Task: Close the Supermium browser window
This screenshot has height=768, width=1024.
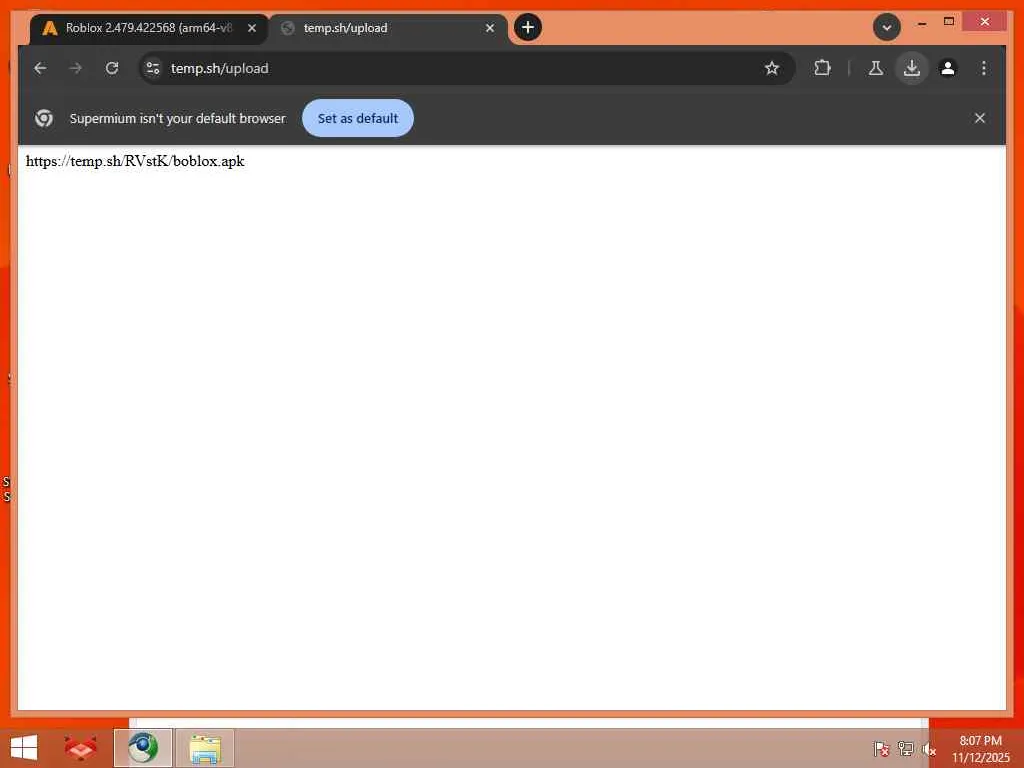Action: [x=985, y=22]
